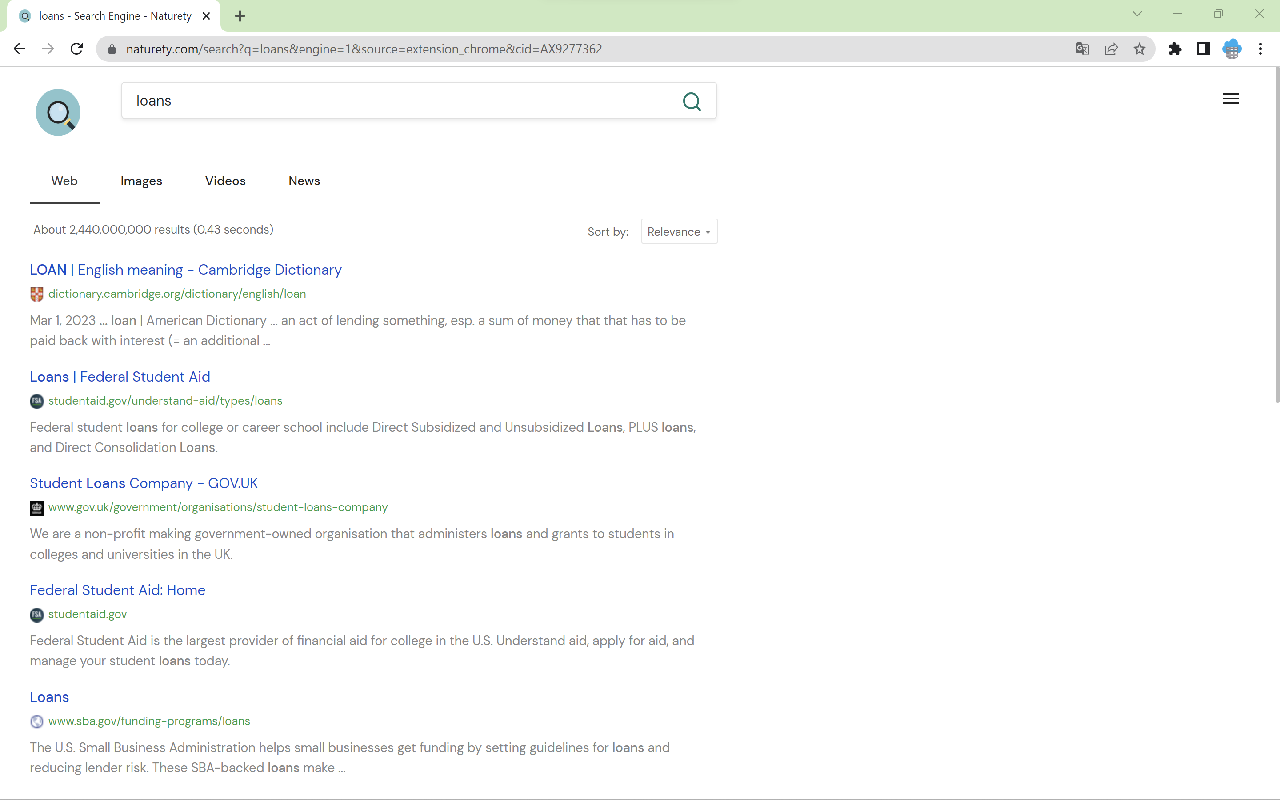Click the results count text
Screen dimensions: 1280x800
click(x=153, y=230)
